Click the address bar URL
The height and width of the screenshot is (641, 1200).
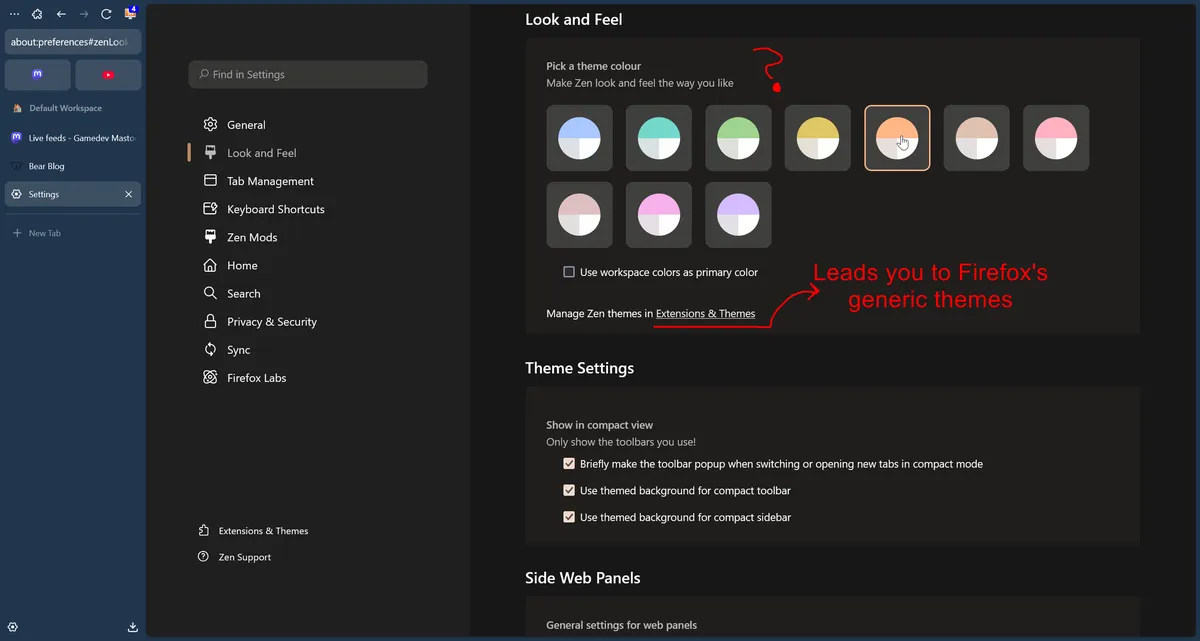73,42
